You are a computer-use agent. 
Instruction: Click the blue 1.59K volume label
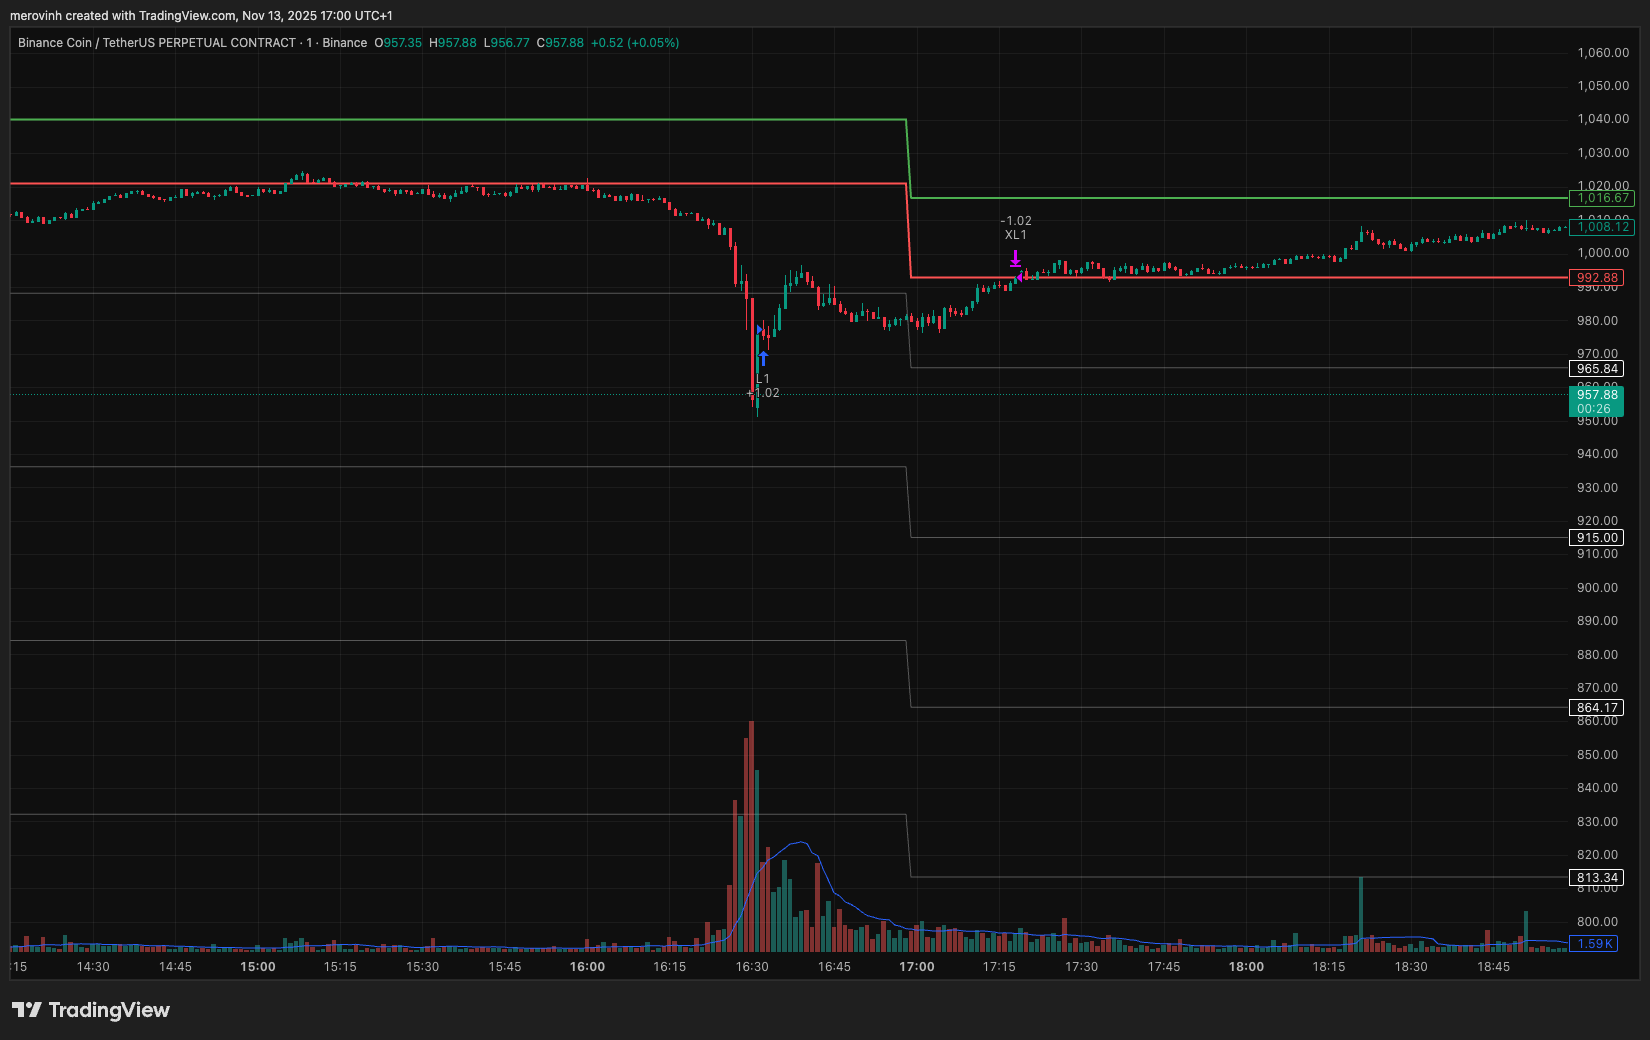pos(1594,944)
